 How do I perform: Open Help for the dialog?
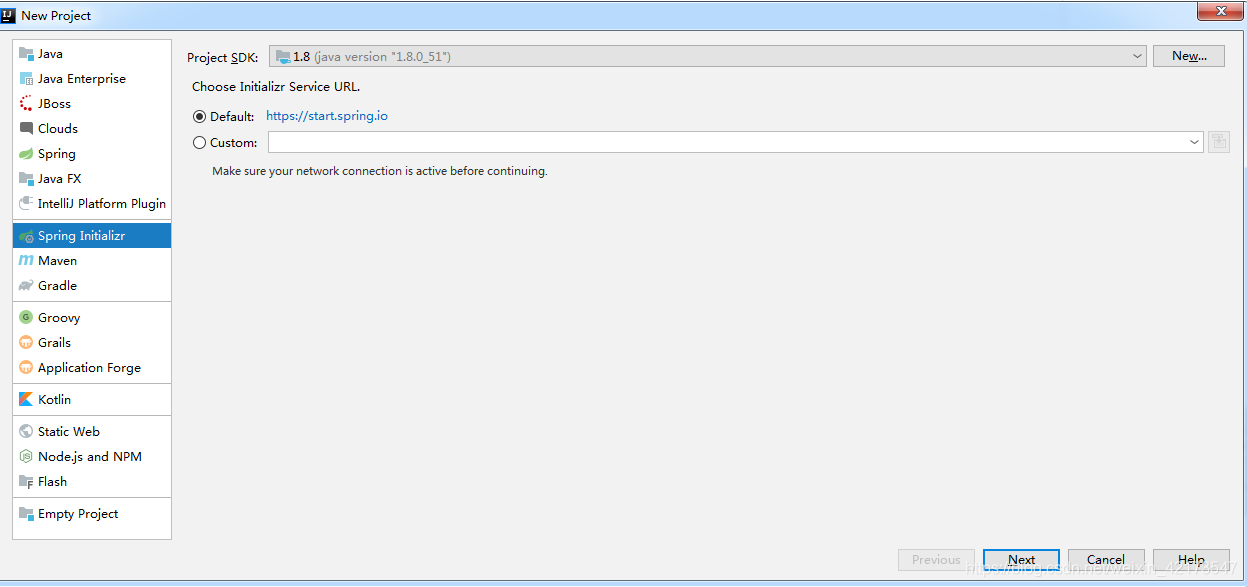click(1191, 560)
